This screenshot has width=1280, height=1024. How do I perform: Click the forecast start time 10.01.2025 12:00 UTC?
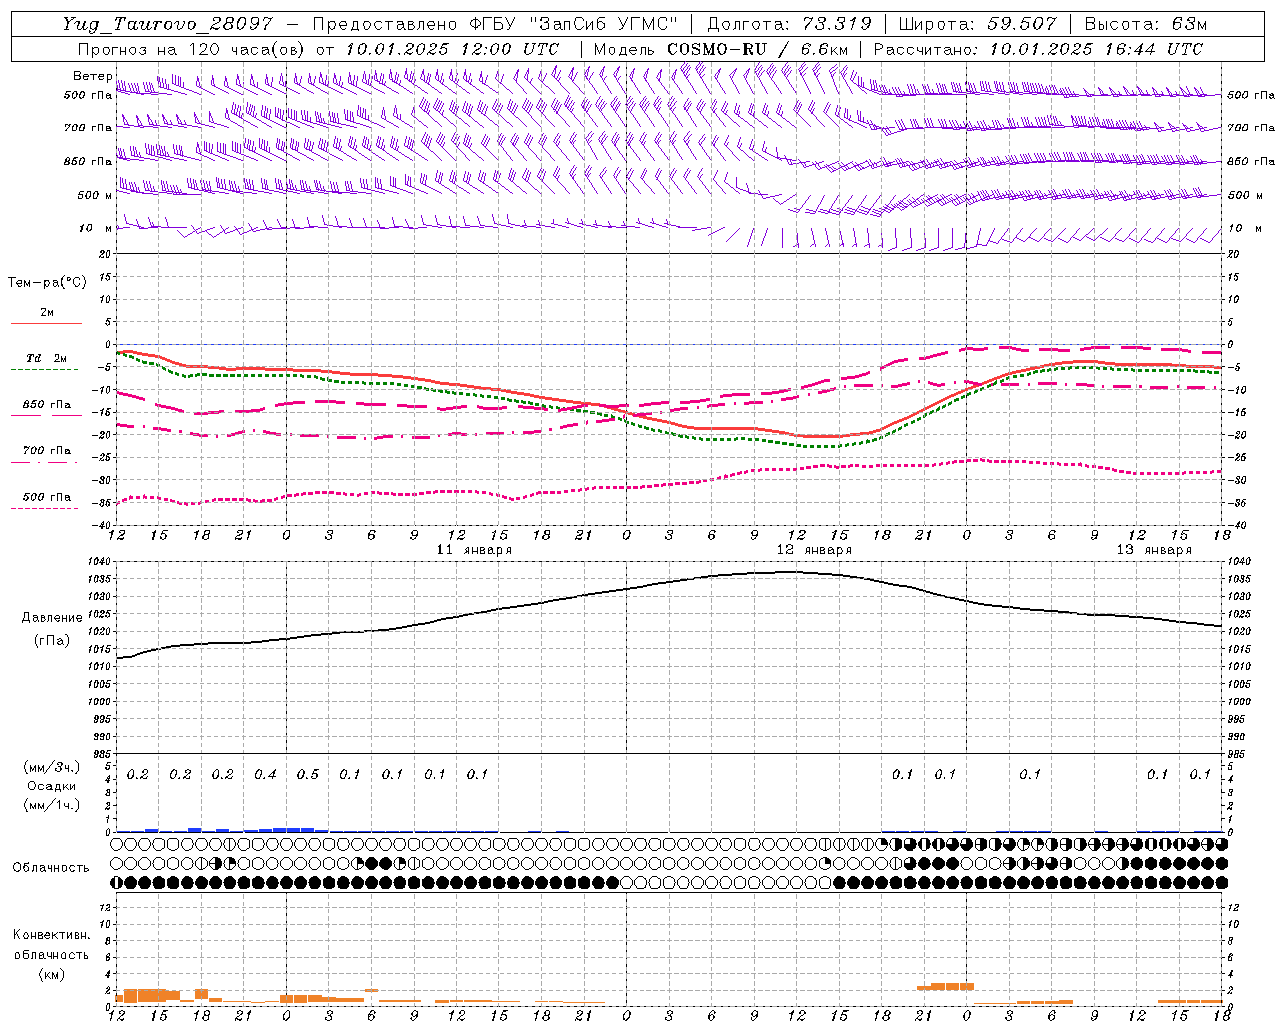click(452, 49)
